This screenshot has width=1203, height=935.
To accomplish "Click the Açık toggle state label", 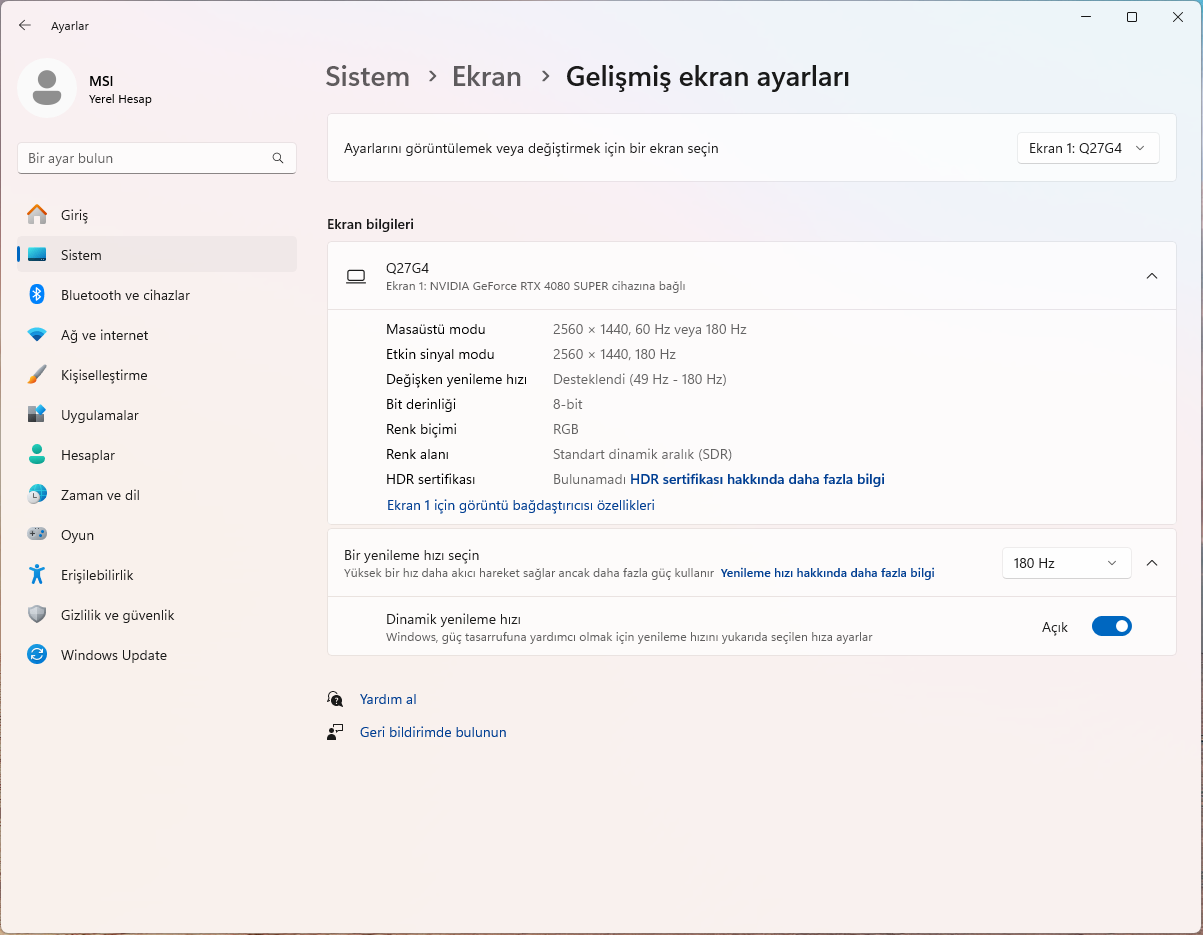I will tap(1055, 627).
